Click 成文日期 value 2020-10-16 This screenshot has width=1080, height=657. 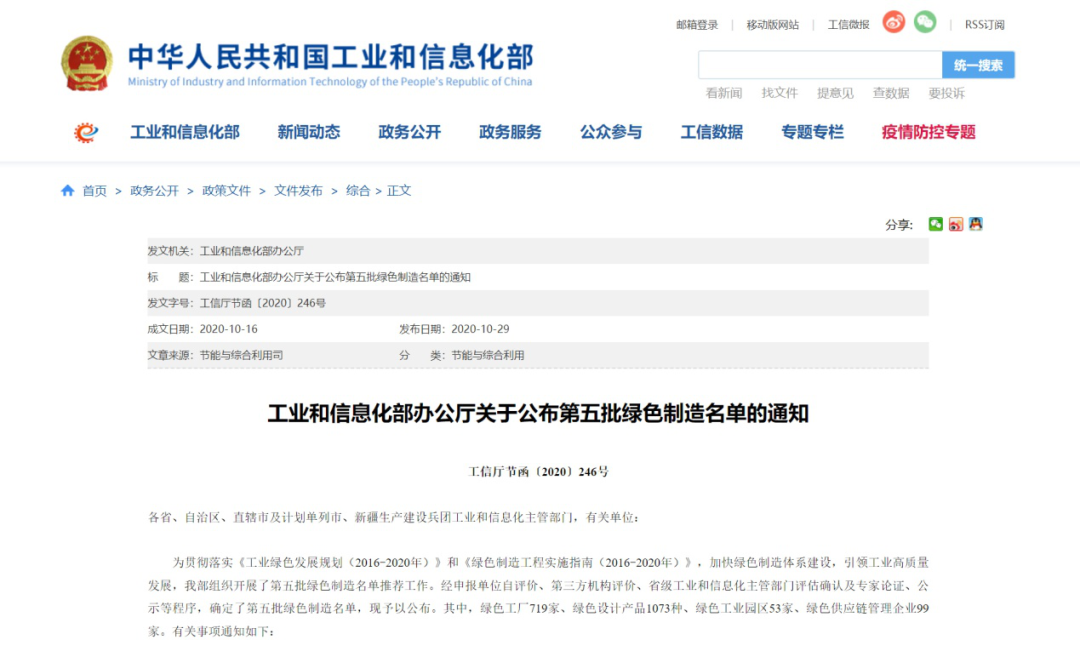[229, 329]
